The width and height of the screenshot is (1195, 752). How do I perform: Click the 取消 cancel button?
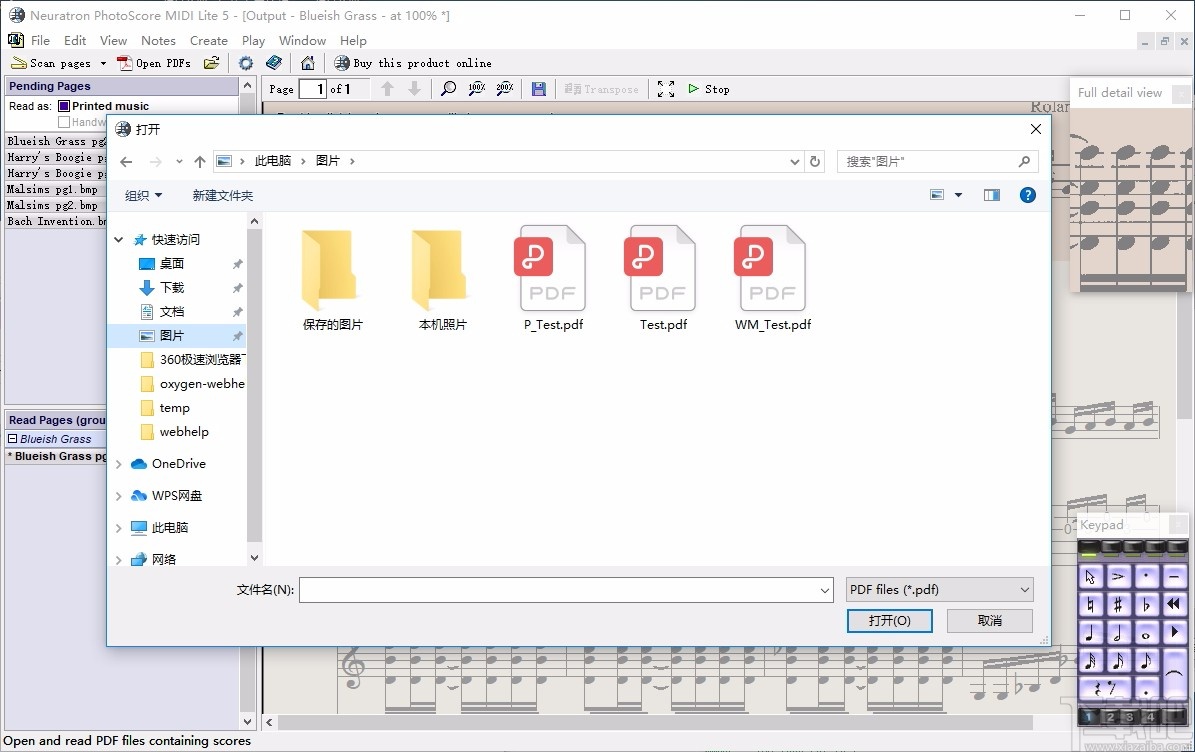pos(989,620)
